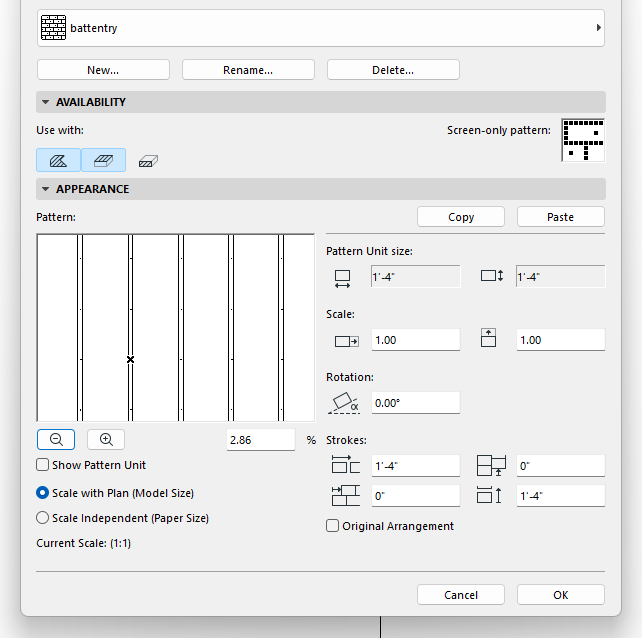Click the zoom percentage field 2.86
The image size is (642, 638).
[x=261, y=440]
